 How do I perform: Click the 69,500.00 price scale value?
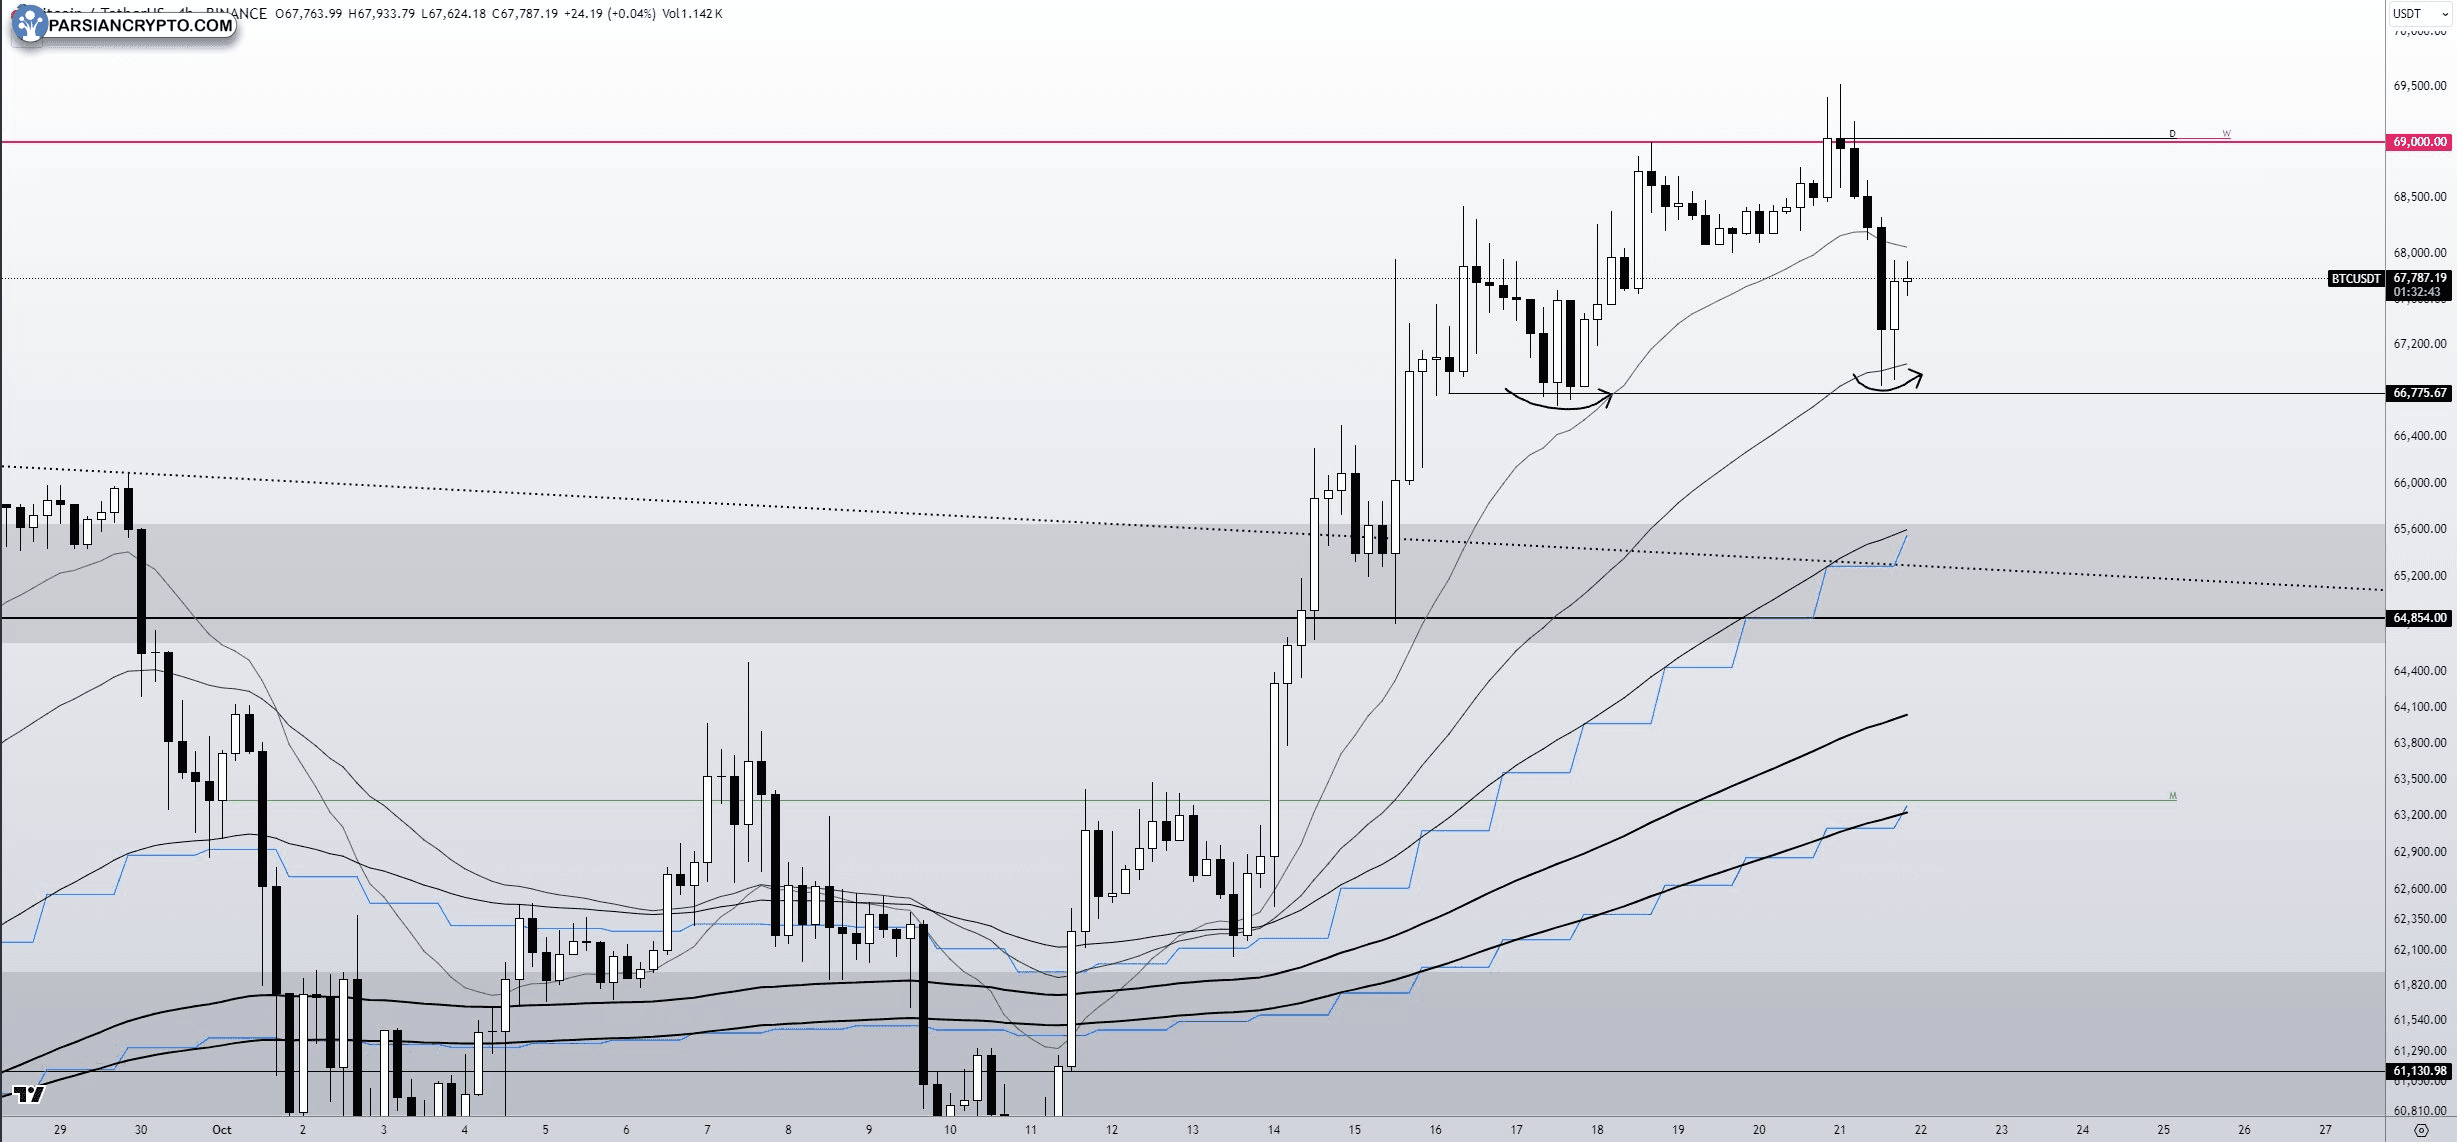tap(2420, 86)
